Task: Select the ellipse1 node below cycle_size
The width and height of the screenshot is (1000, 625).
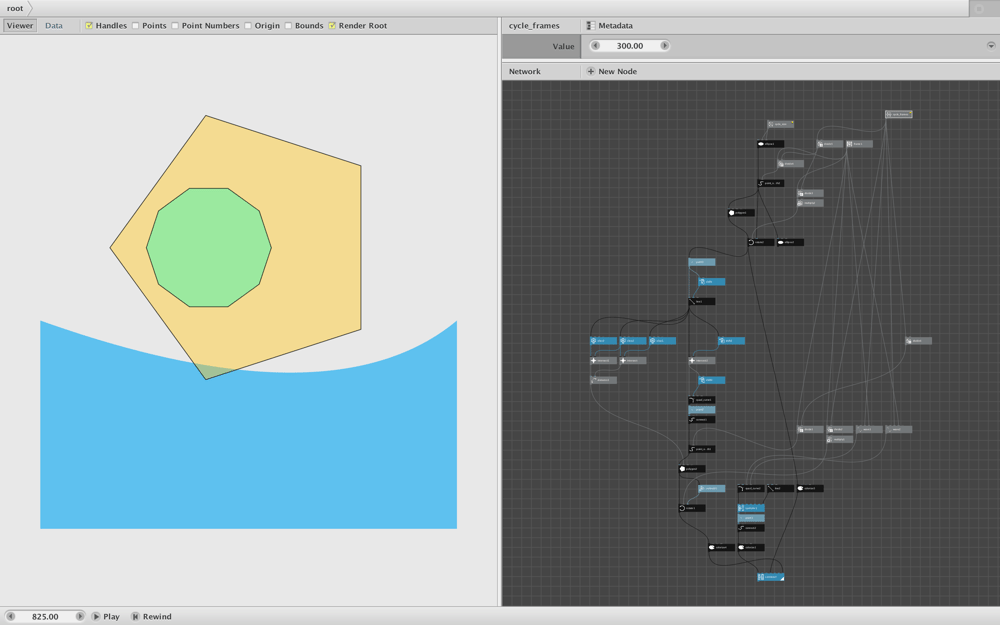Action: click(770, 144)
